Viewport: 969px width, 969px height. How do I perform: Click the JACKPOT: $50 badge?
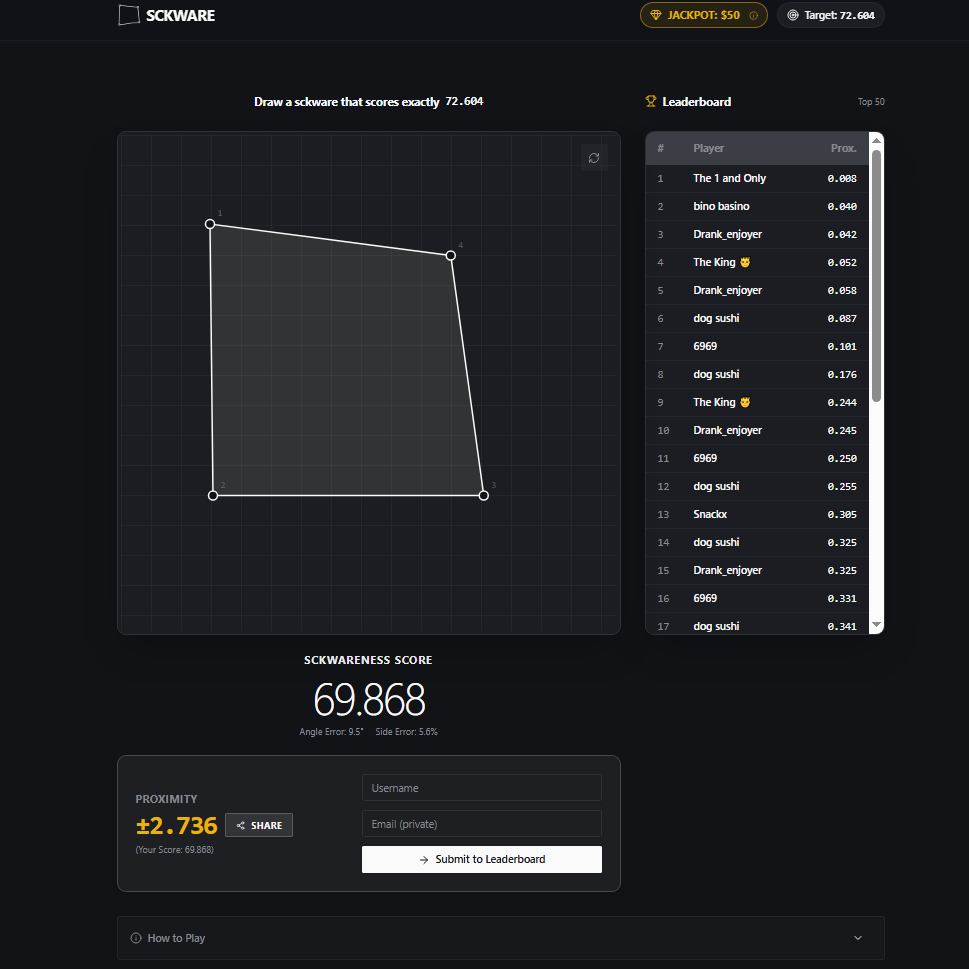[703, 15]
